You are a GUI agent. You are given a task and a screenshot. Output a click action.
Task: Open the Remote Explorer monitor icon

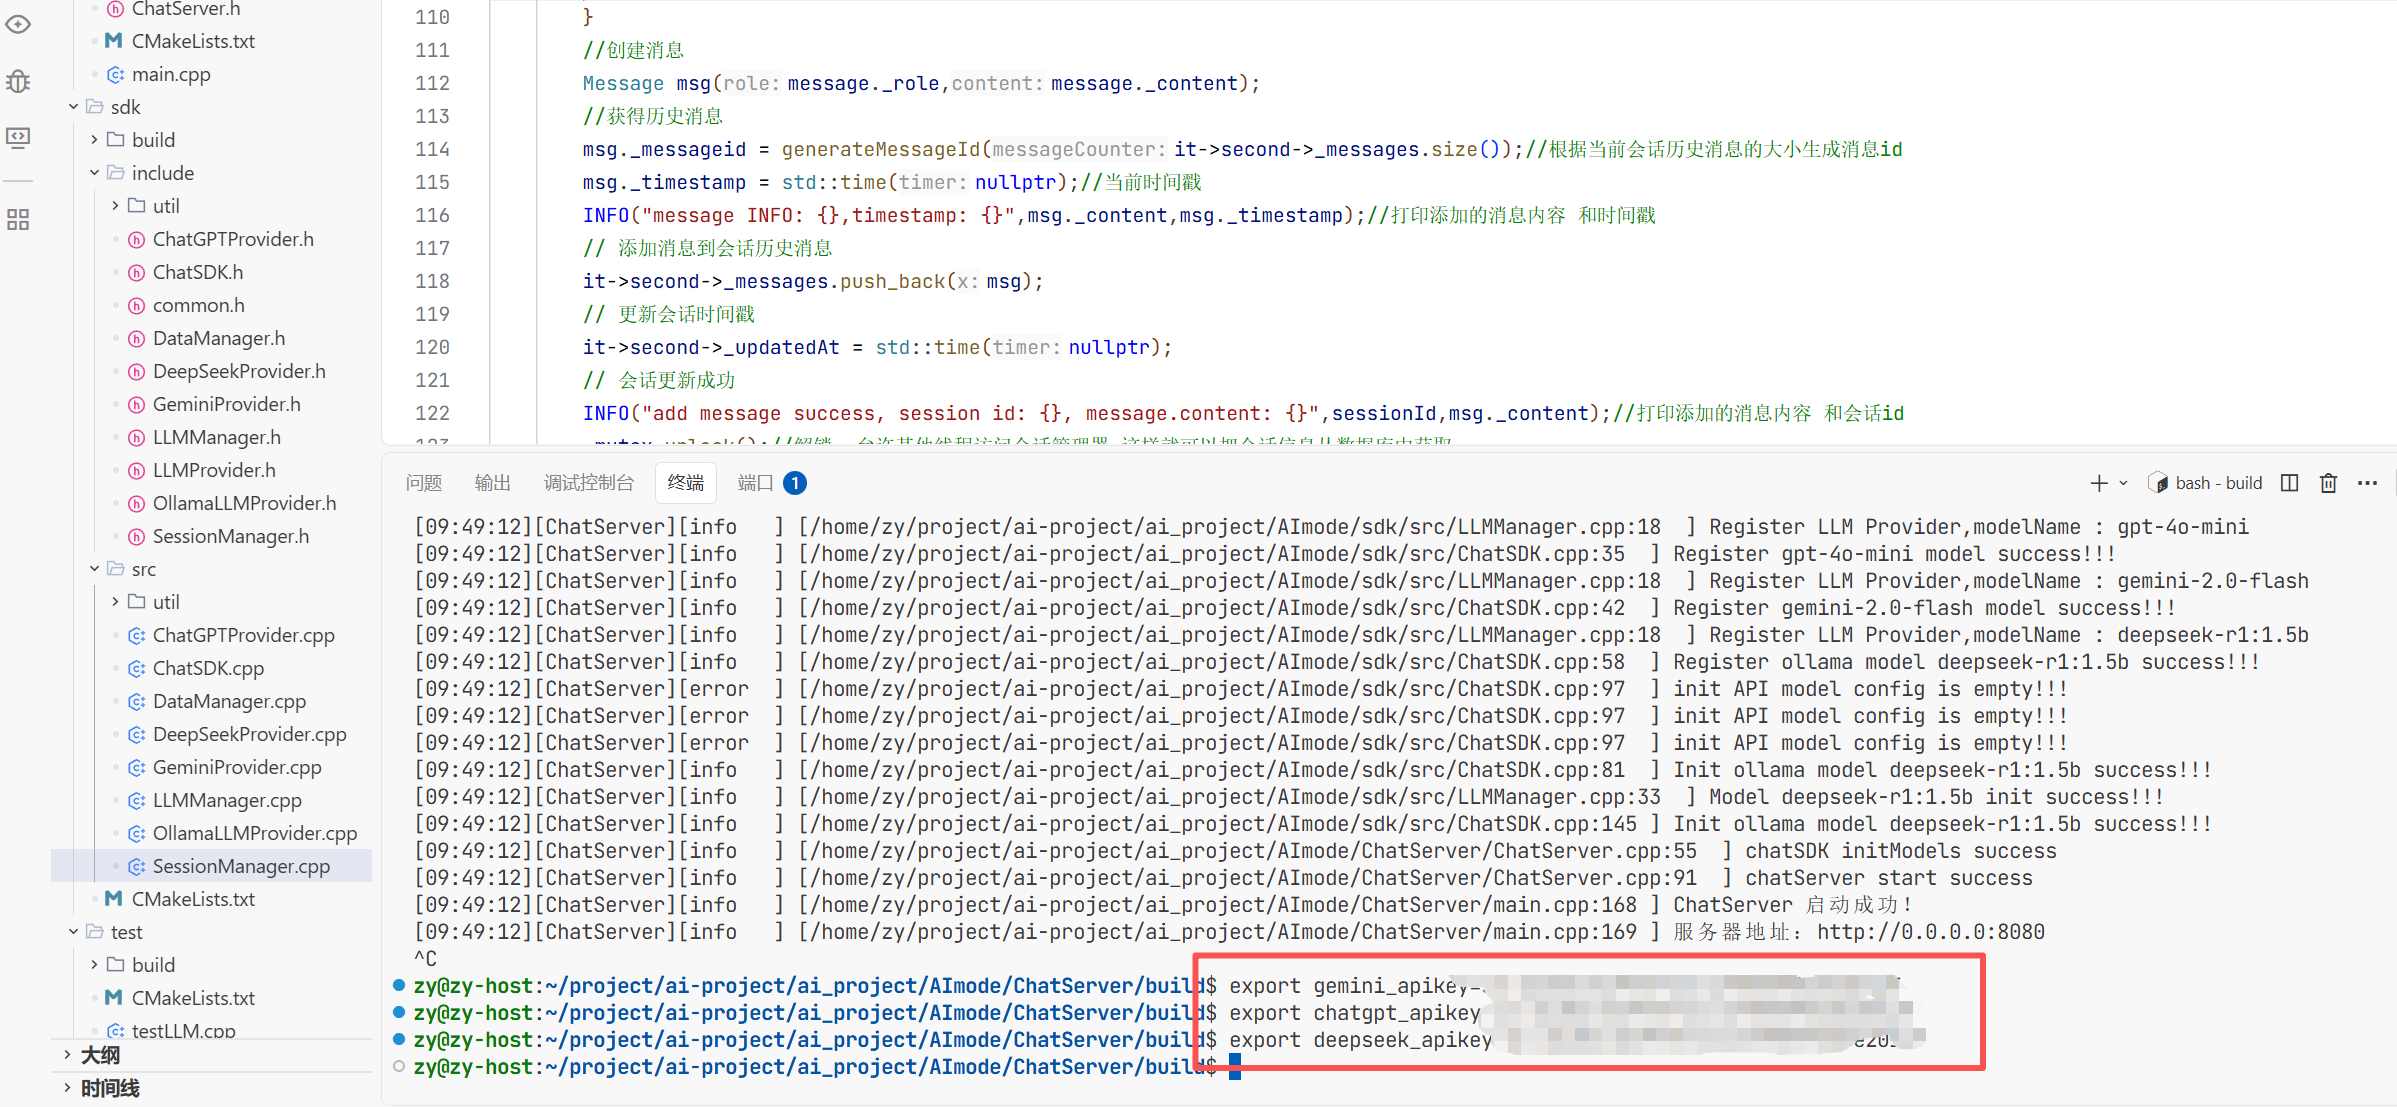coord(18,138)
